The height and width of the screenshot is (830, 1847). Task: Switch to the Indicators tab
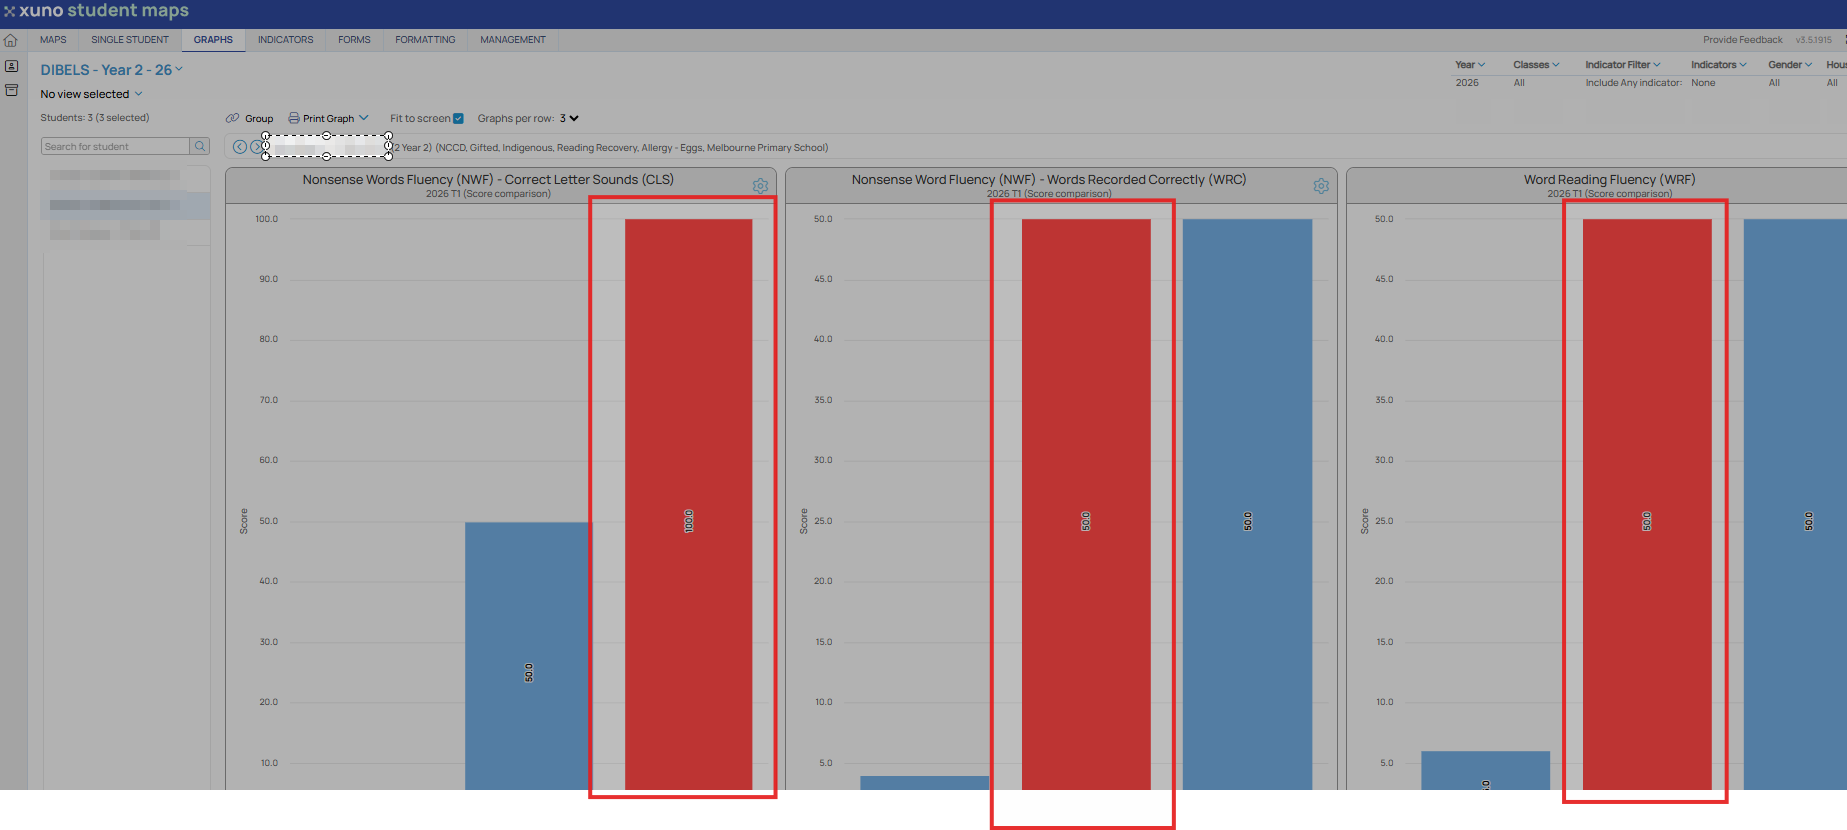285,40
